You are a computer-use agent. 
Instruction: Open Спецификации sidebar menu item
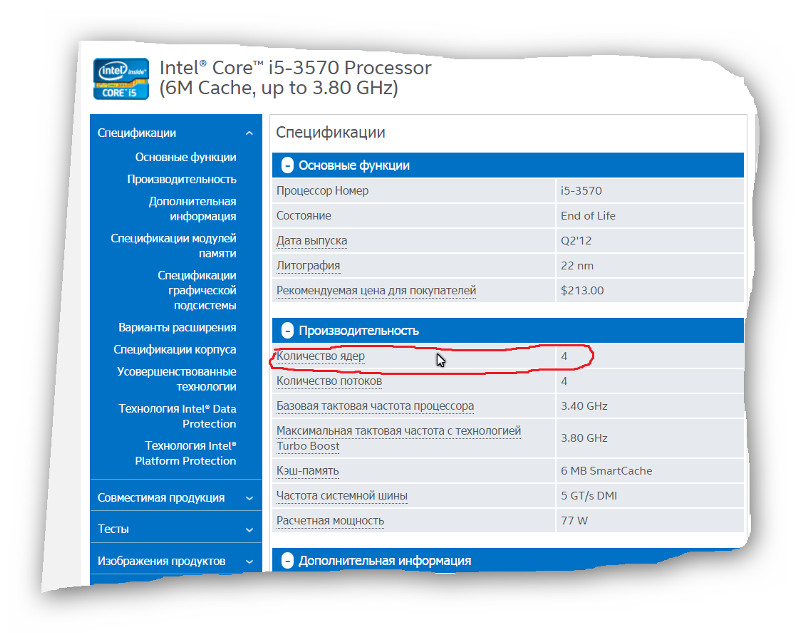pyautogui.click(x=137, y=133)
